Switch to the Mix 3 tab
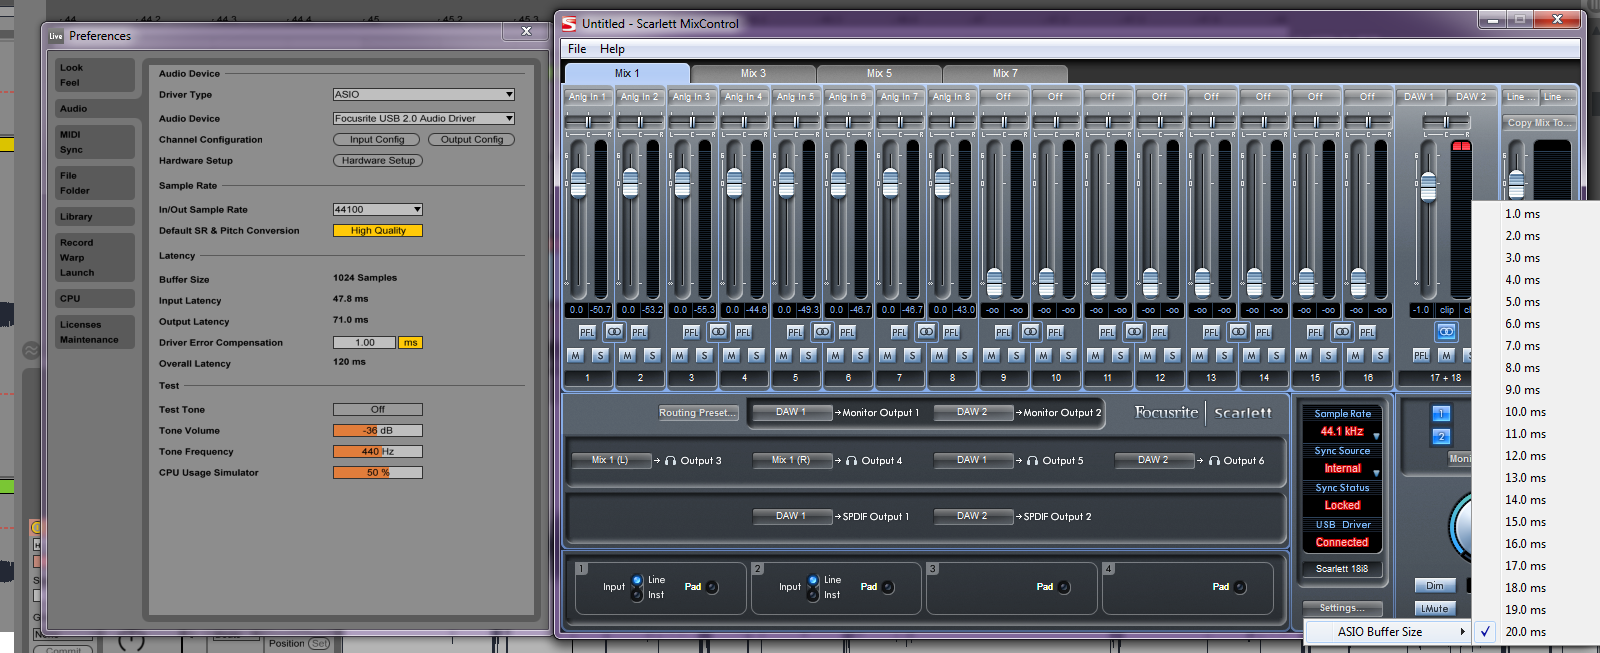Screen dimensions: 1600x653 (x=753, y=74)
